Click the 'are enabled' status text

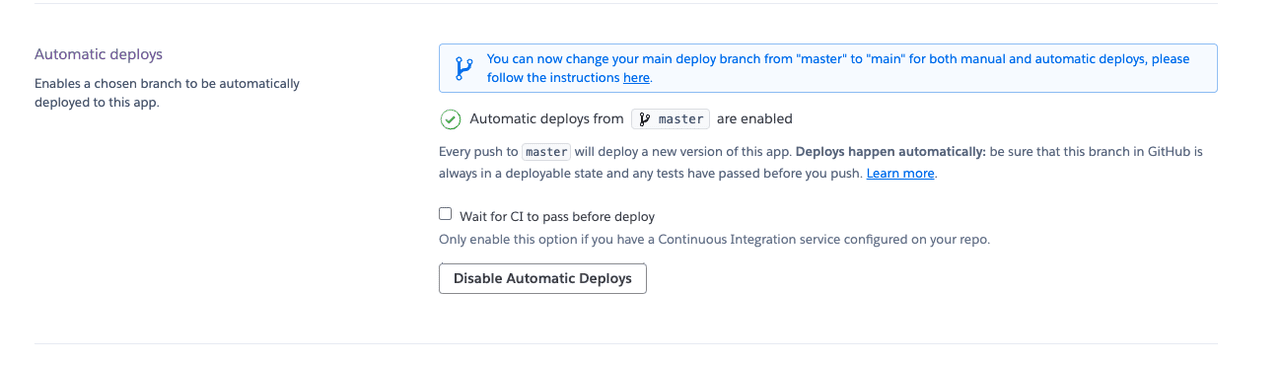pyautogui.click(x=754, y=119)
